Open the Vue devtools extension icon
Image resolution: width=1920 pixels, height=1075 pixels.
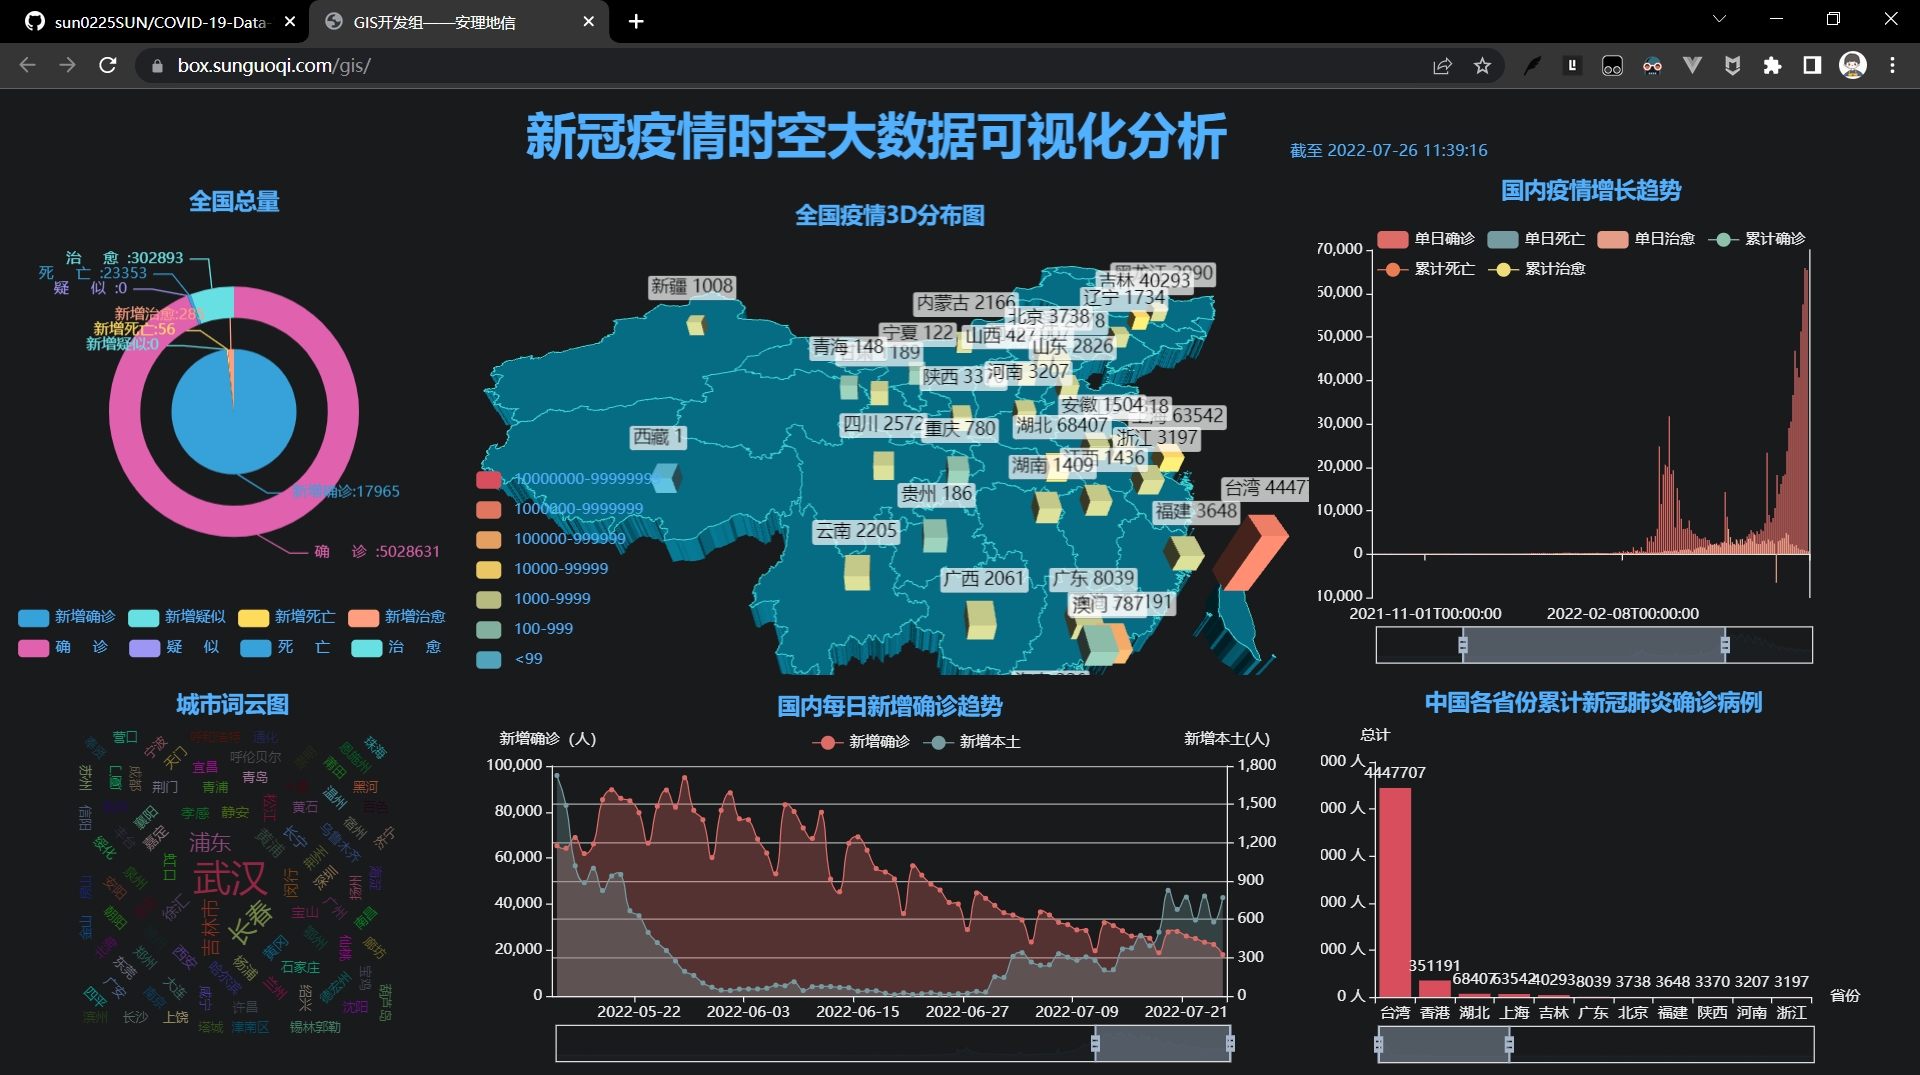click(1692, 65)
